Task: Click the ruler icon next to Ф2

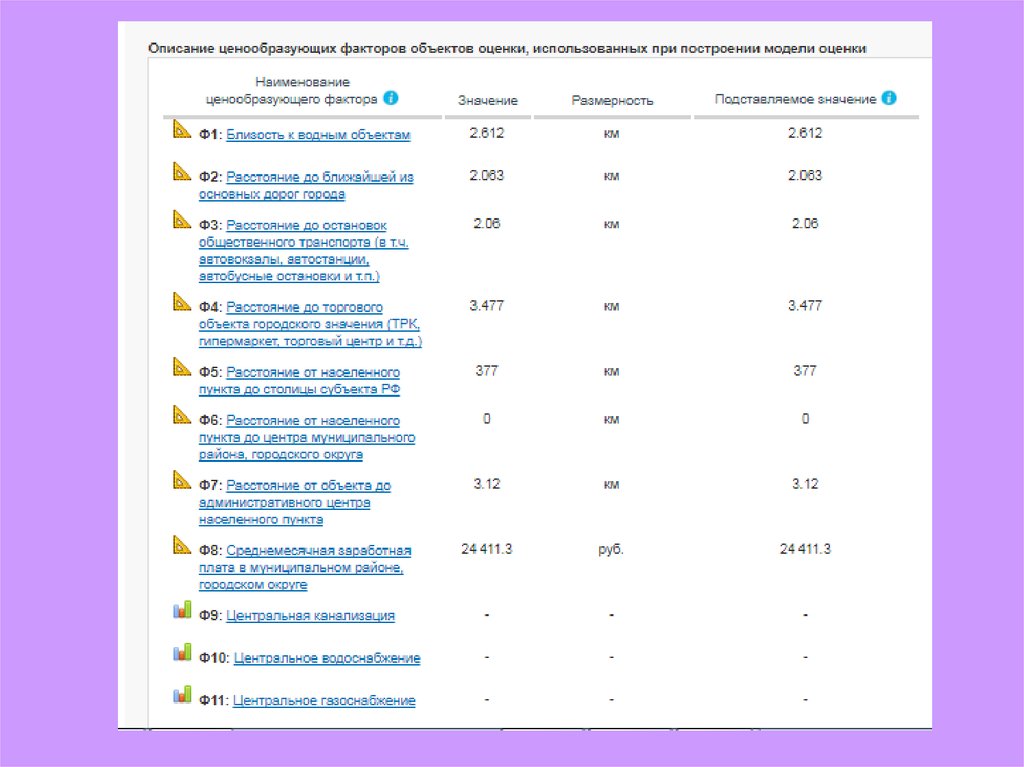Action: 181,172
